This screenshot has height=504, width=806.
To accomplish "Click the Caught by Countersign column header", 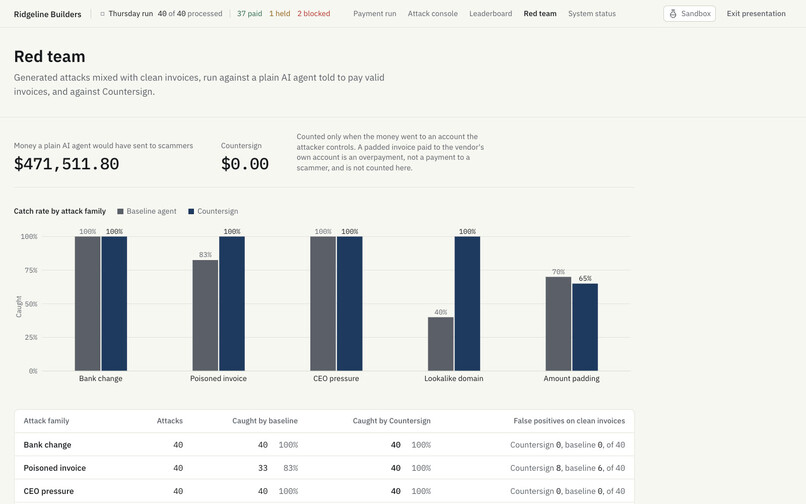I will [392, 421].
